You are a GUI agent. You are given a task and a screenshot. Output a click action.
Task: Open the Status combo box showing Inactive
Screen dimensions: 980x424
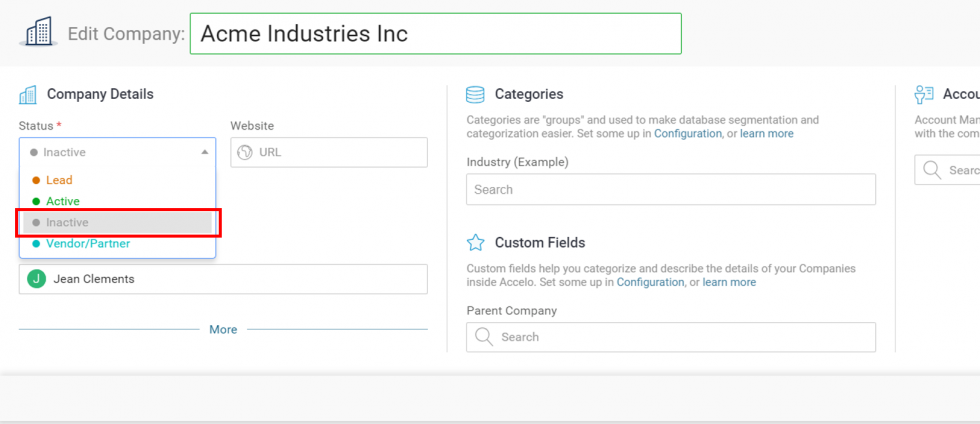tap(118, 152)
